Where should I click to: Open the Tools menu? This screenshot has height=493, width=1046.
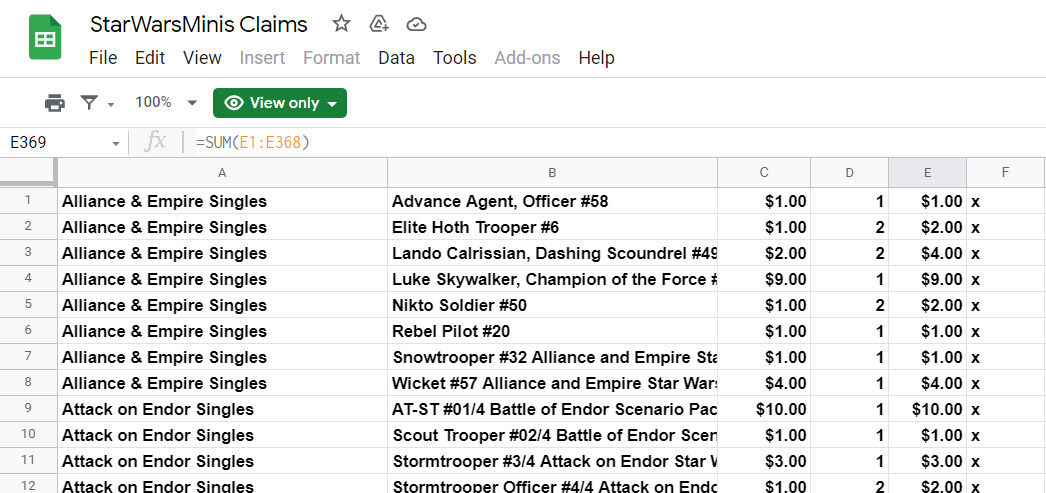click(454, 58)
